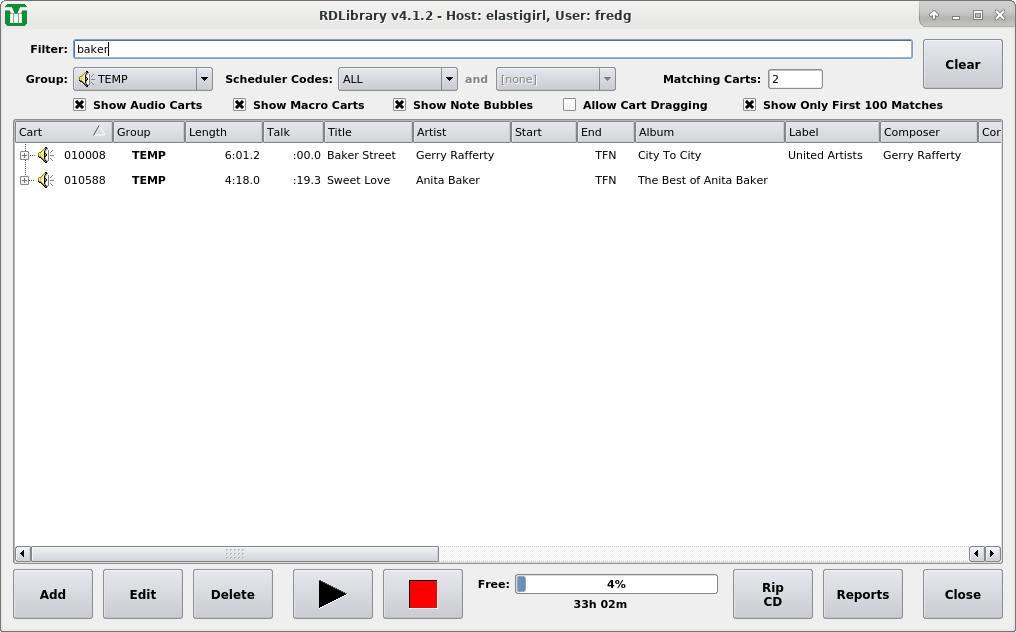Expand the tree node for cart 010008

[x=25, y=155]
